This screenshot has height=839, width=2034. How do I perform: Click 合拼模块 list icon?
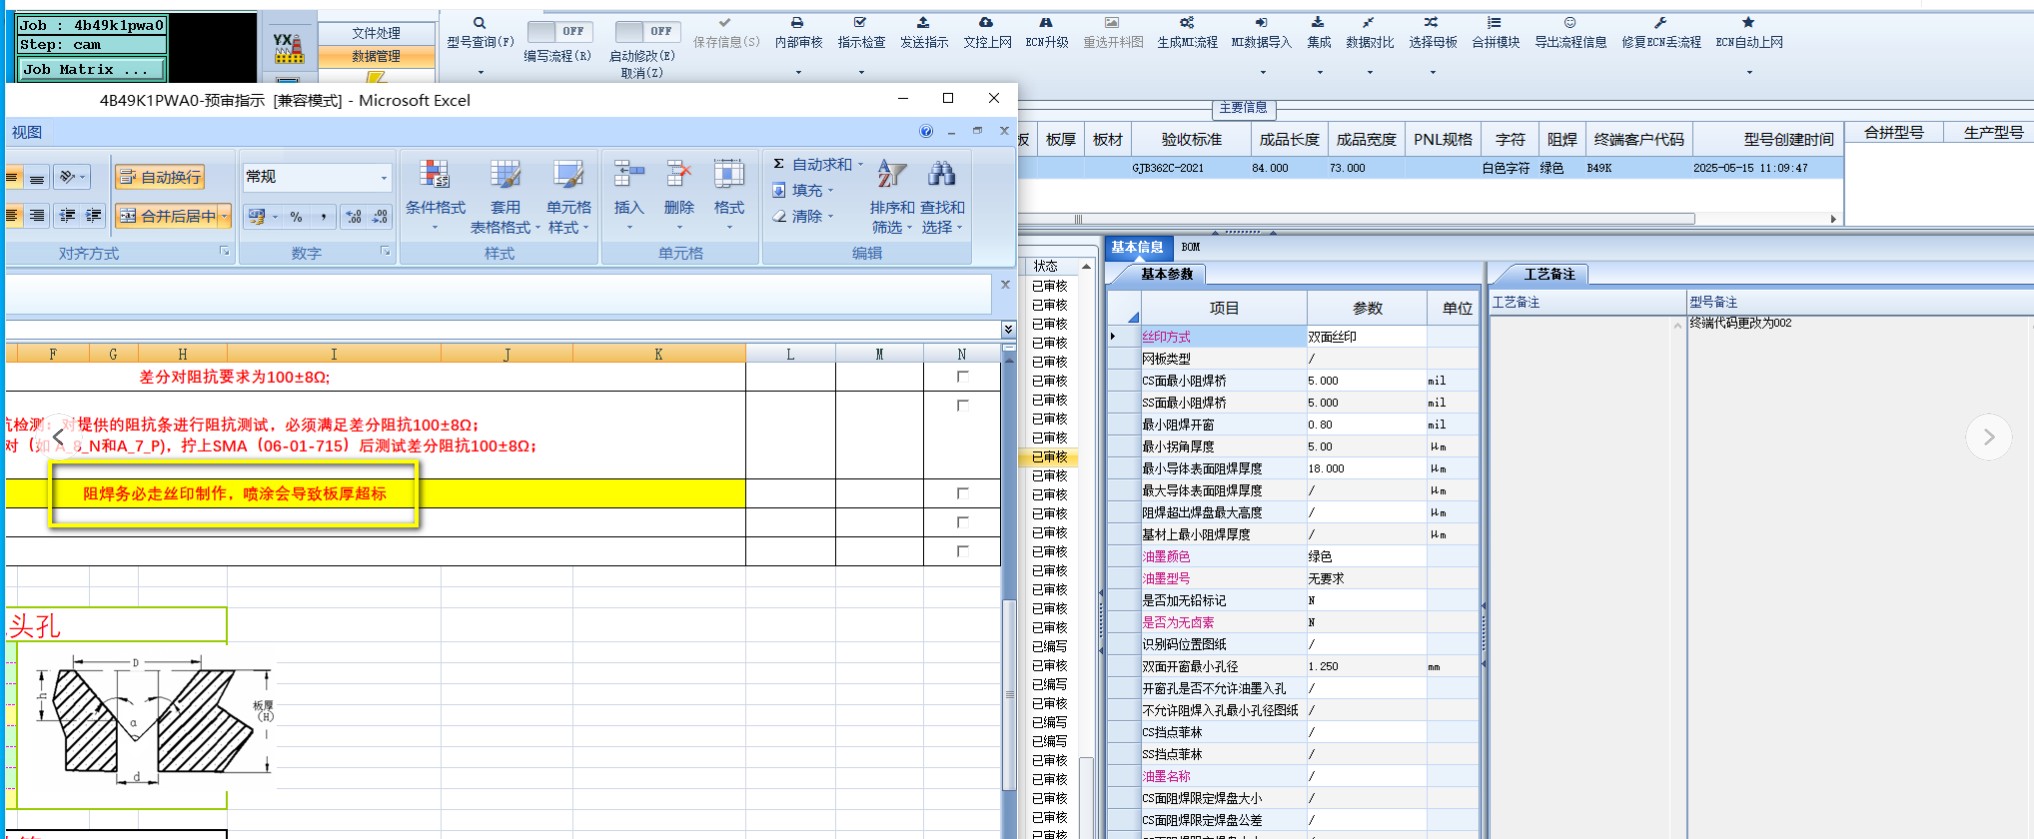click(1494, 22)
